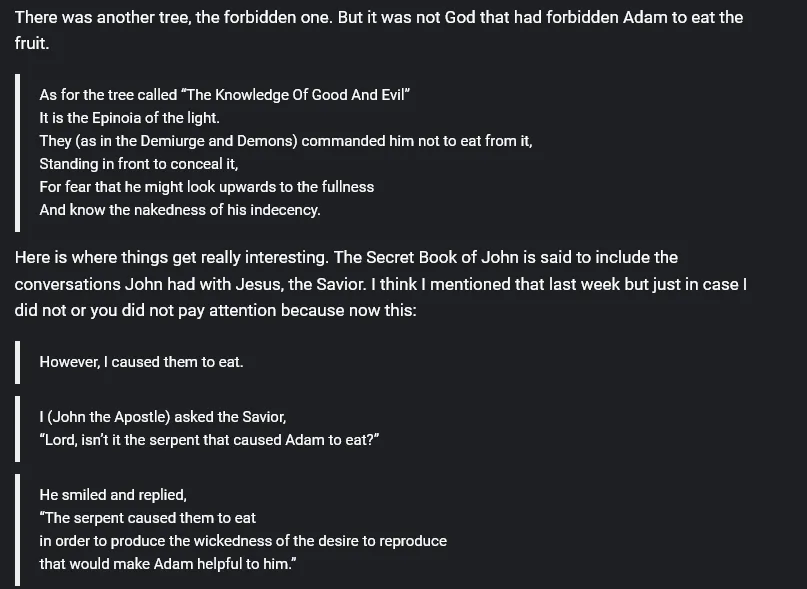Click the quote 'However, I caused them to eat.'
Screen dimensions: 807x589
click(x=141, y=362)
